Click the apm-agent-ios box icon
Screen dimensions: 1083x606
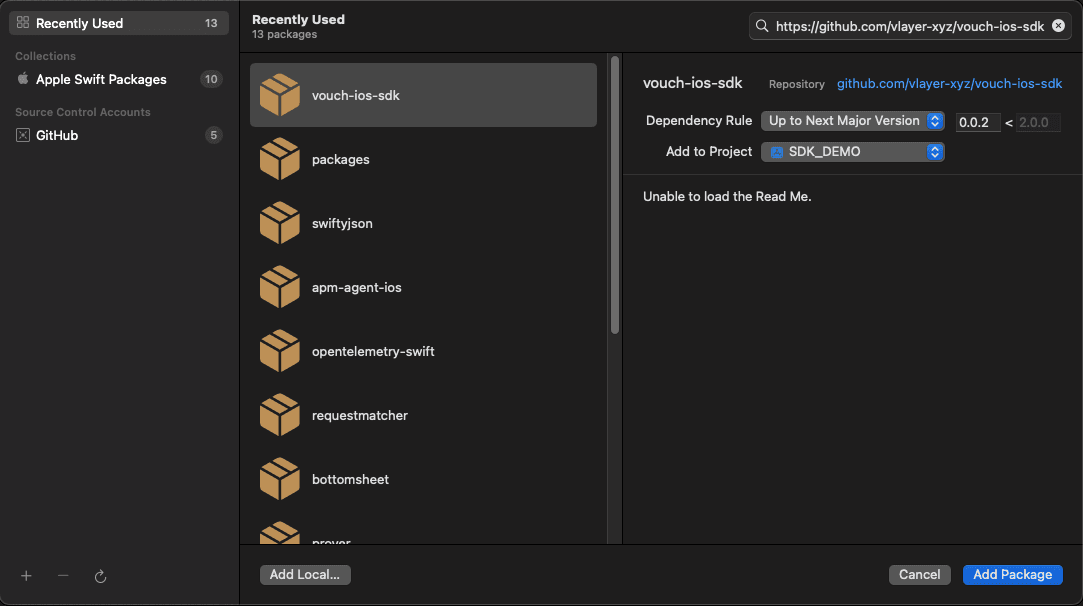point(280,287)
